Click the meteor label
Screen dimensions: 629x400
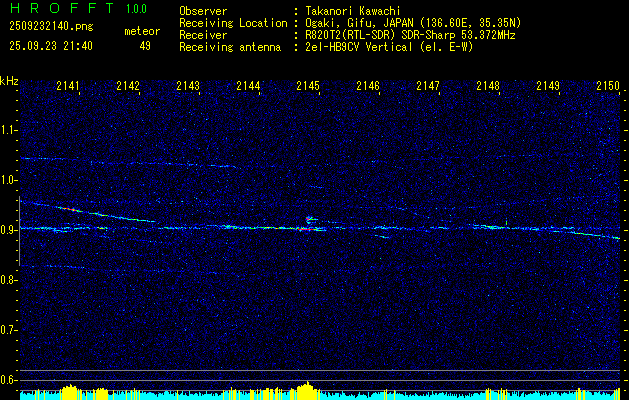tap(142, 31)
